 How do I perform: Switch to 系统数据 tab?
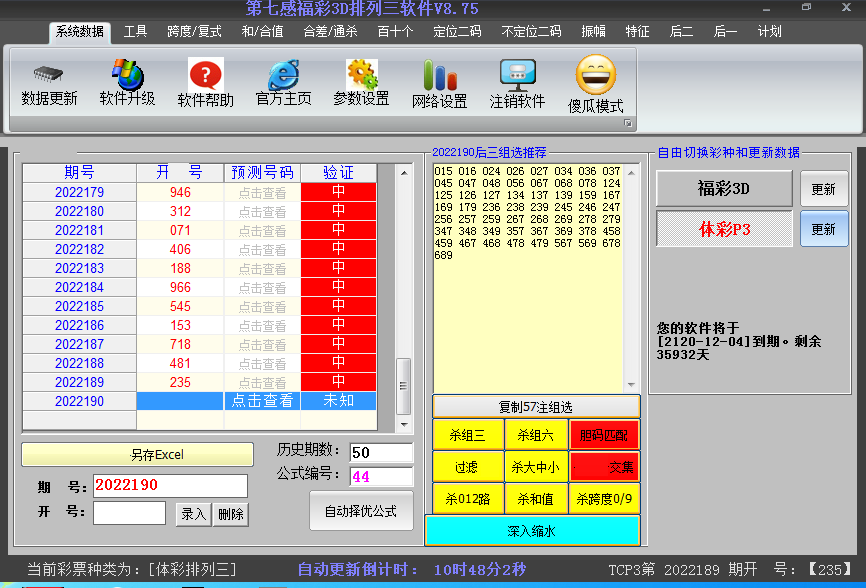(80, 31)
